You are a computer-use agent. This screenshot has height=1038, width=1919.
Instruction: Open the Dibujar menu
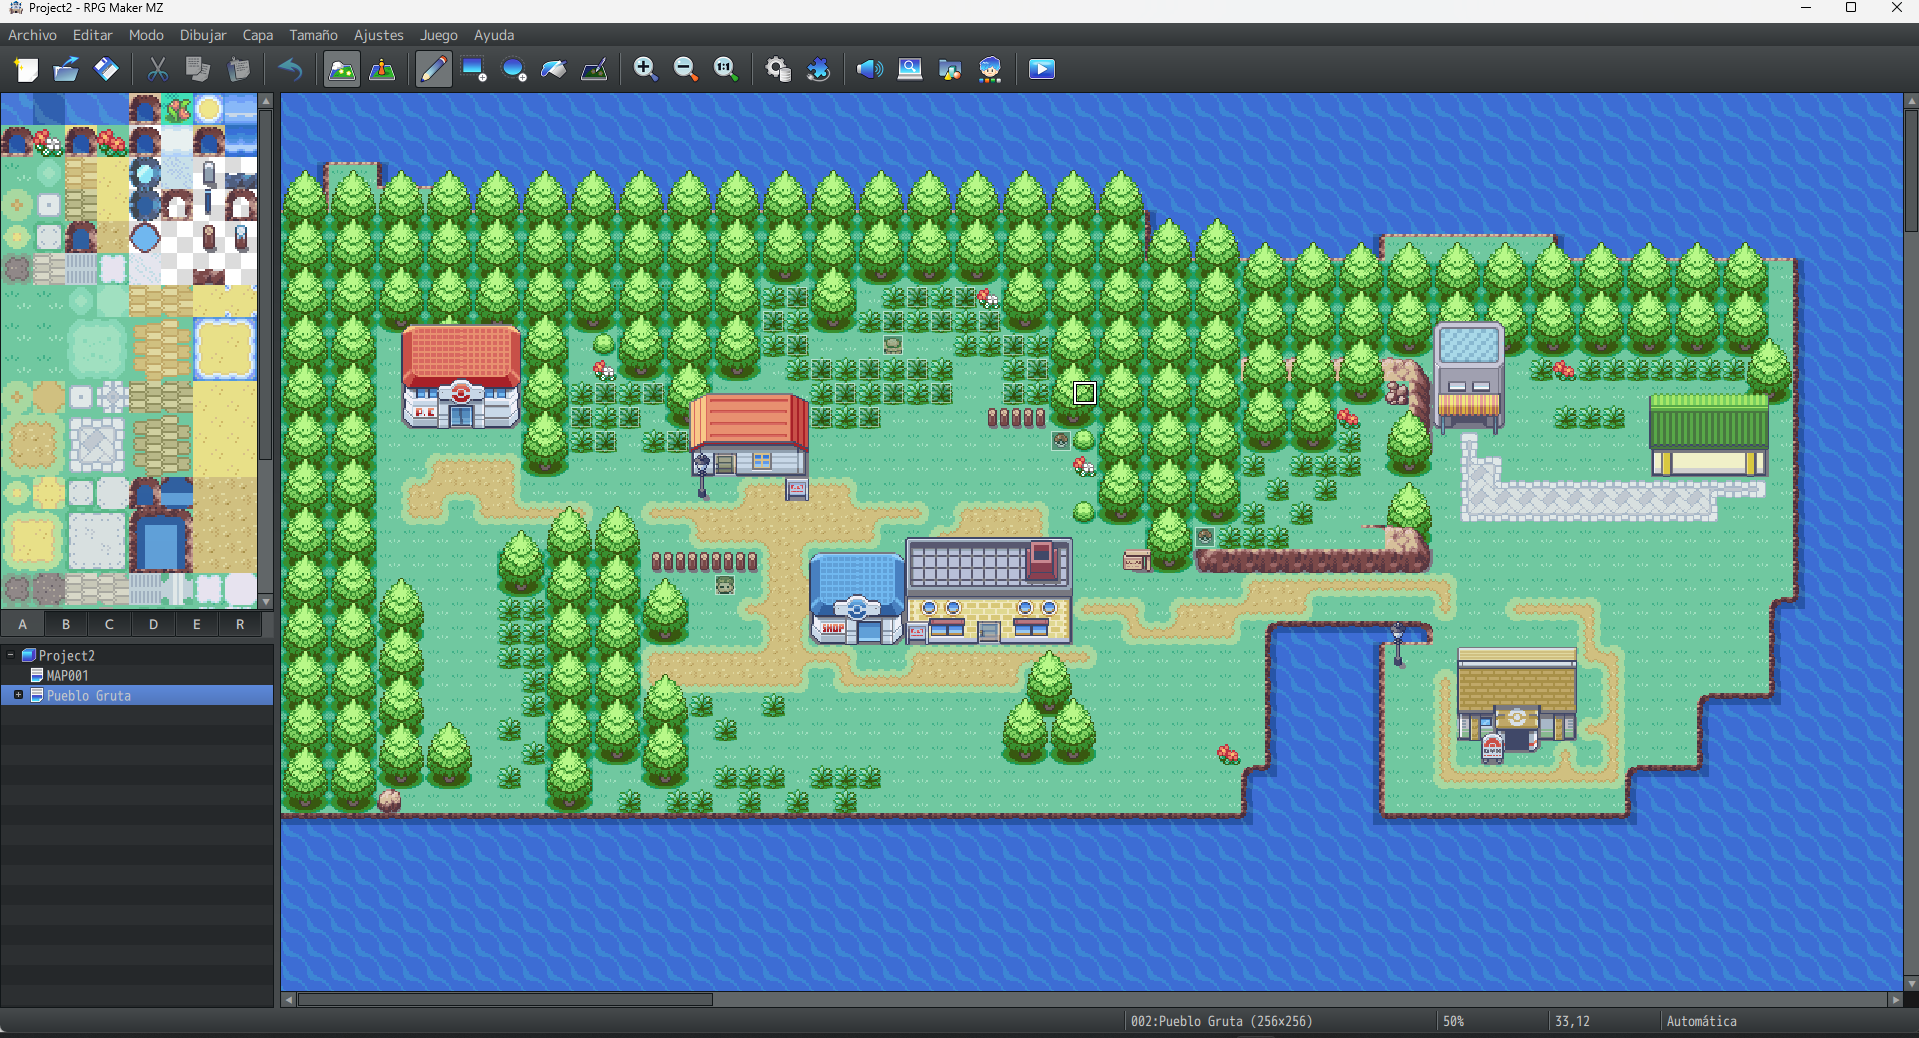203,35
